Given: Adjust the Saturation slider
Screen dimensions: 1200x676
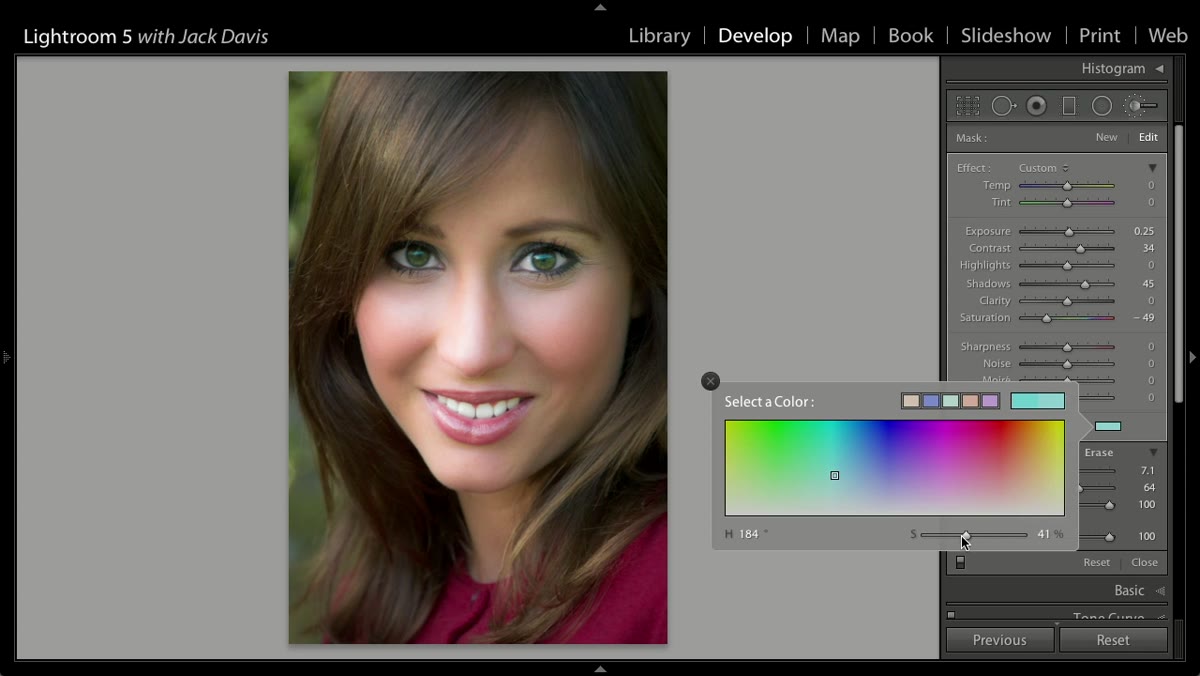Looking at the screenshot, I should coord(1066,318).
